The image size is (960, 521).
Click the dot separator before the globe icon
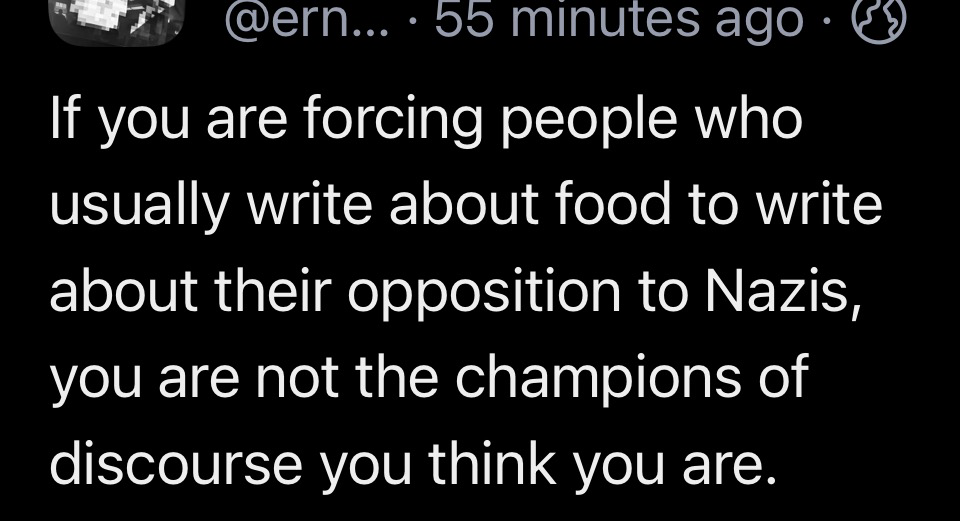coord(828,23)
